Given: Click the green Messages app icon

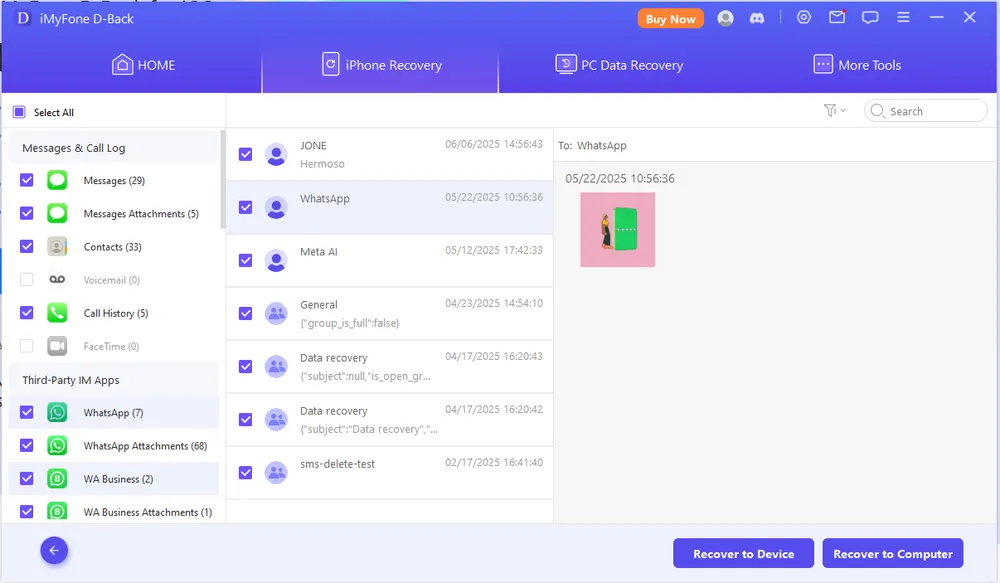Looking at the screenshot, I should point(57,181).
